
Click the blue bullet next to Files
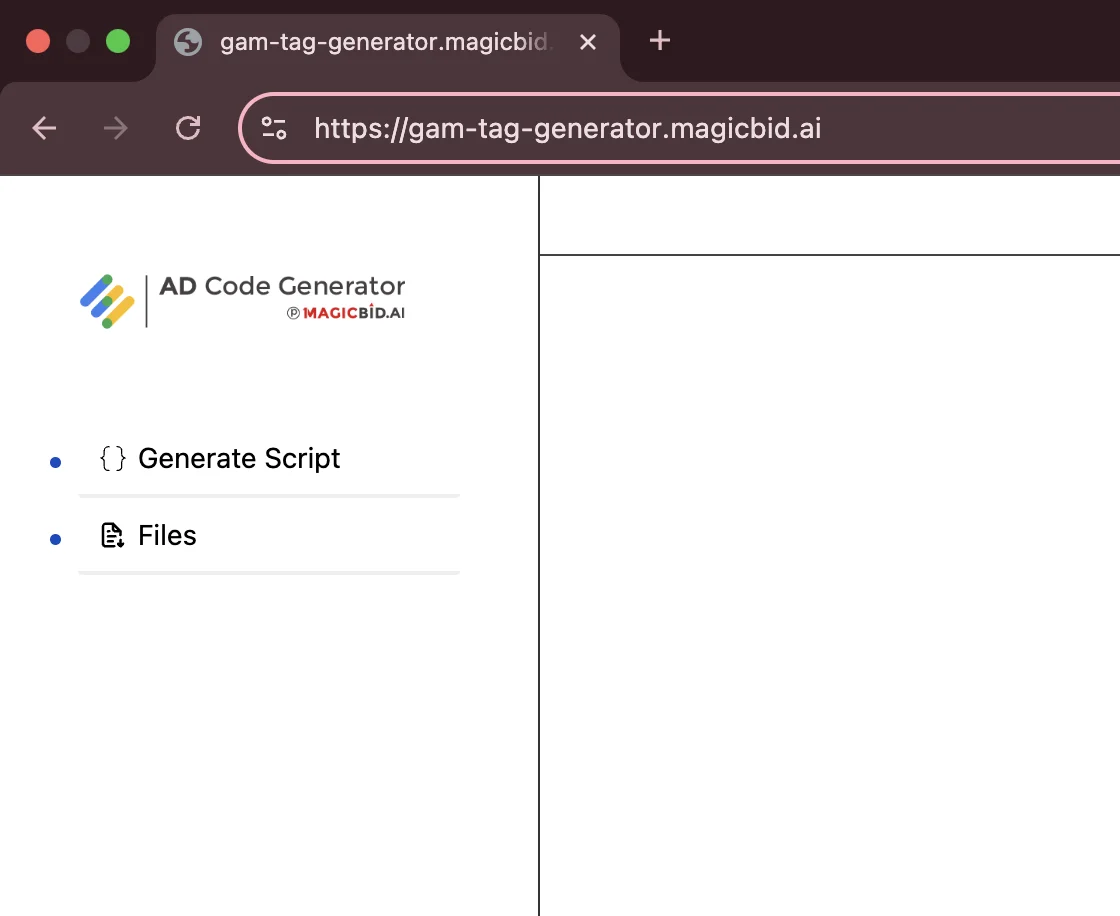coord(54,538)
